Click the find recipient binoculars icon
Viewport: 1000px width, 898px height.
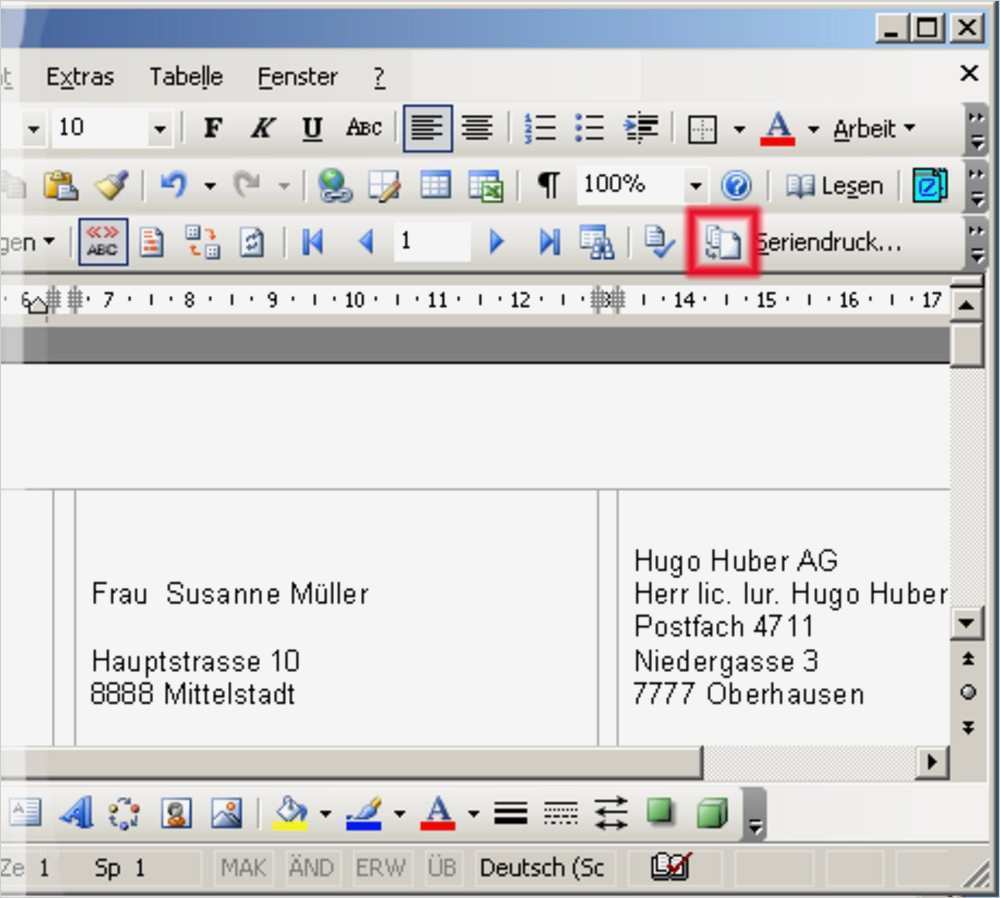pos(597,241)
